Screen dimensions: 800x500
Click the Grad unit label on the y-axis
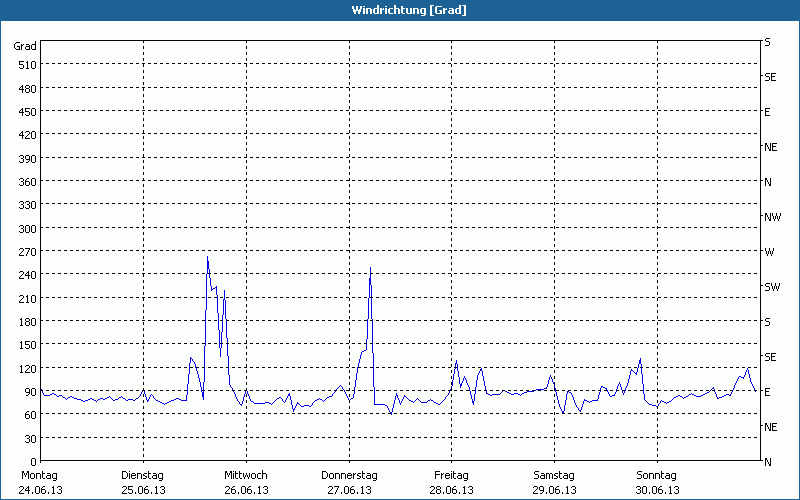point(25,46)
